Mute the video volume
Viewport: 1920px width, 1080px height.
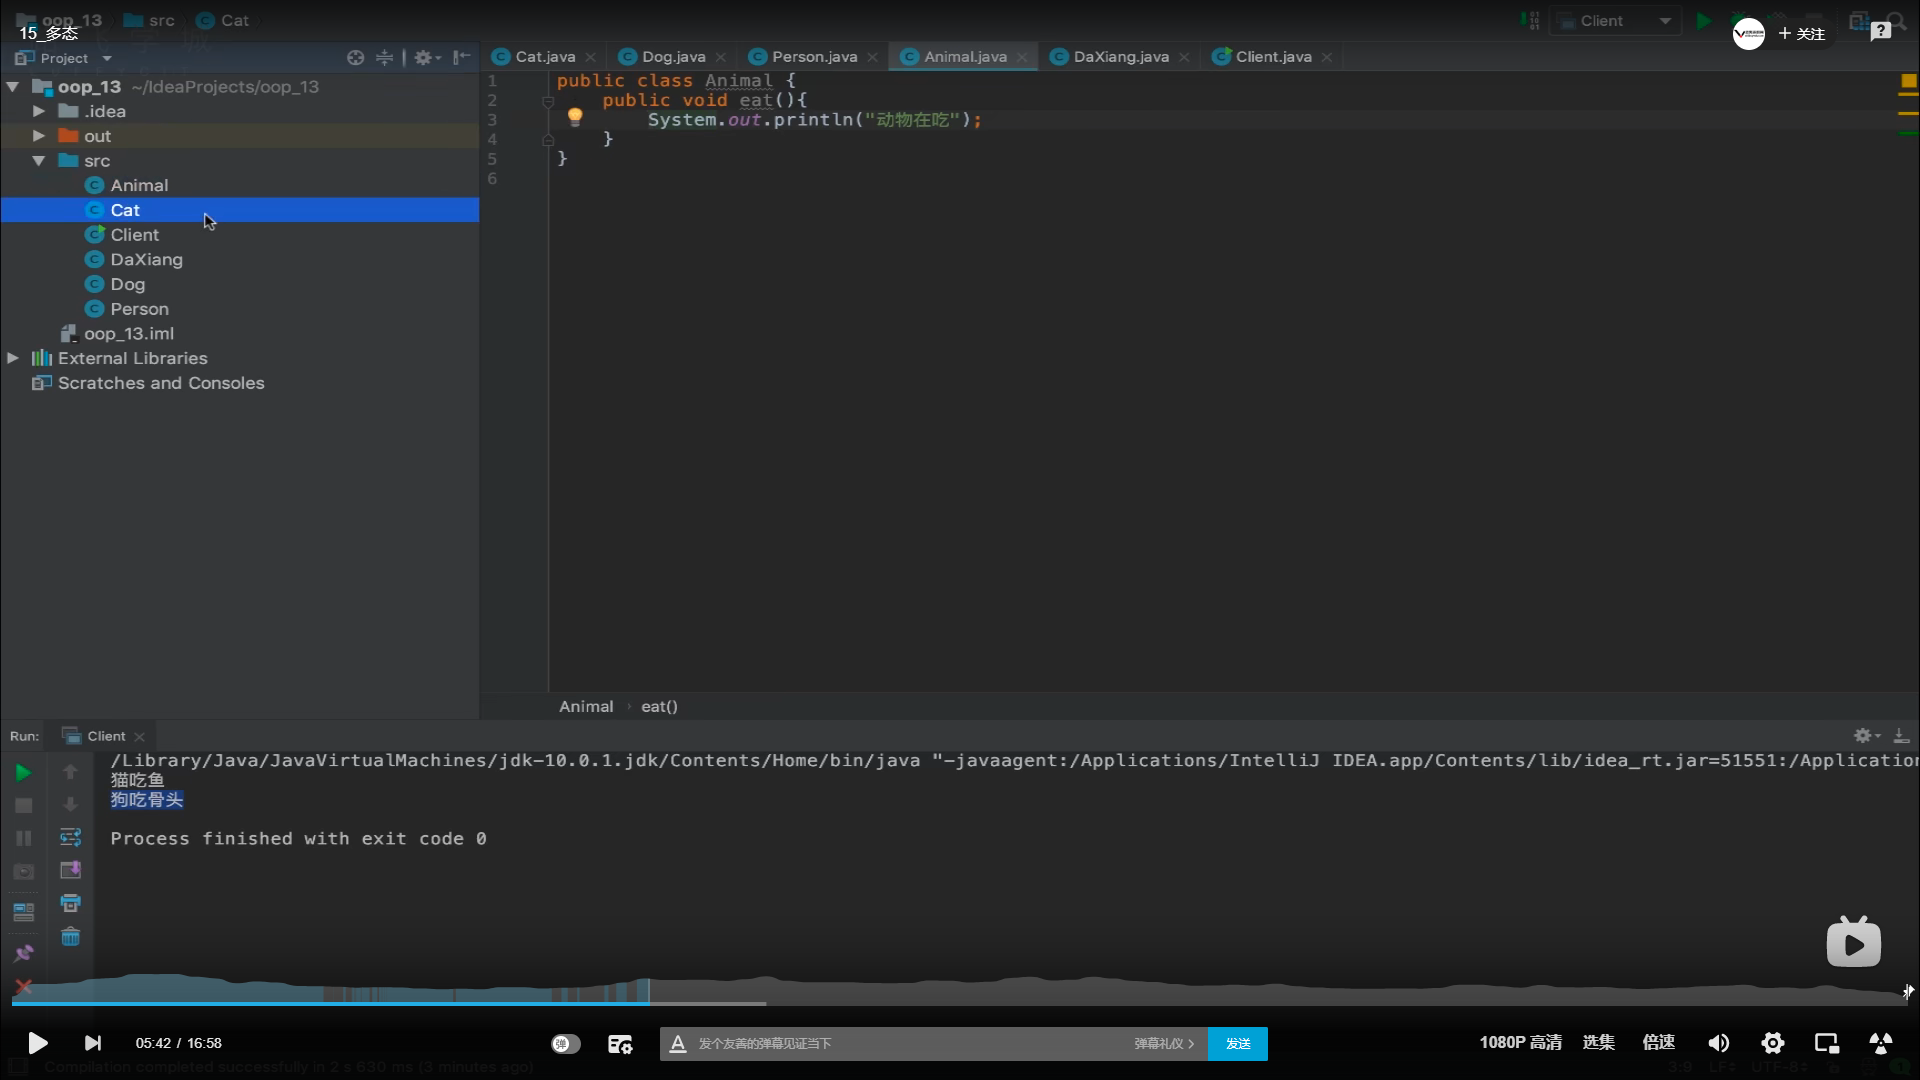click(1718, 1043)
